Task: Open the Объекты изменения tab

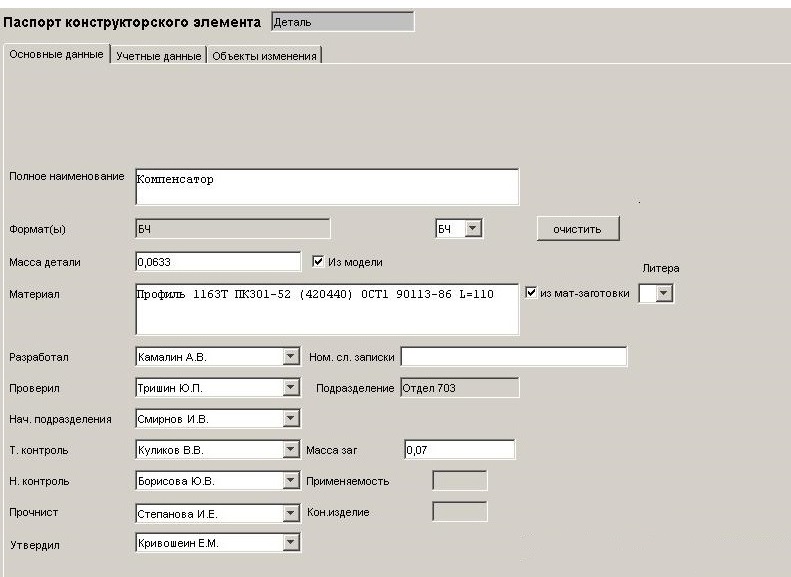Action: (264, 56)
